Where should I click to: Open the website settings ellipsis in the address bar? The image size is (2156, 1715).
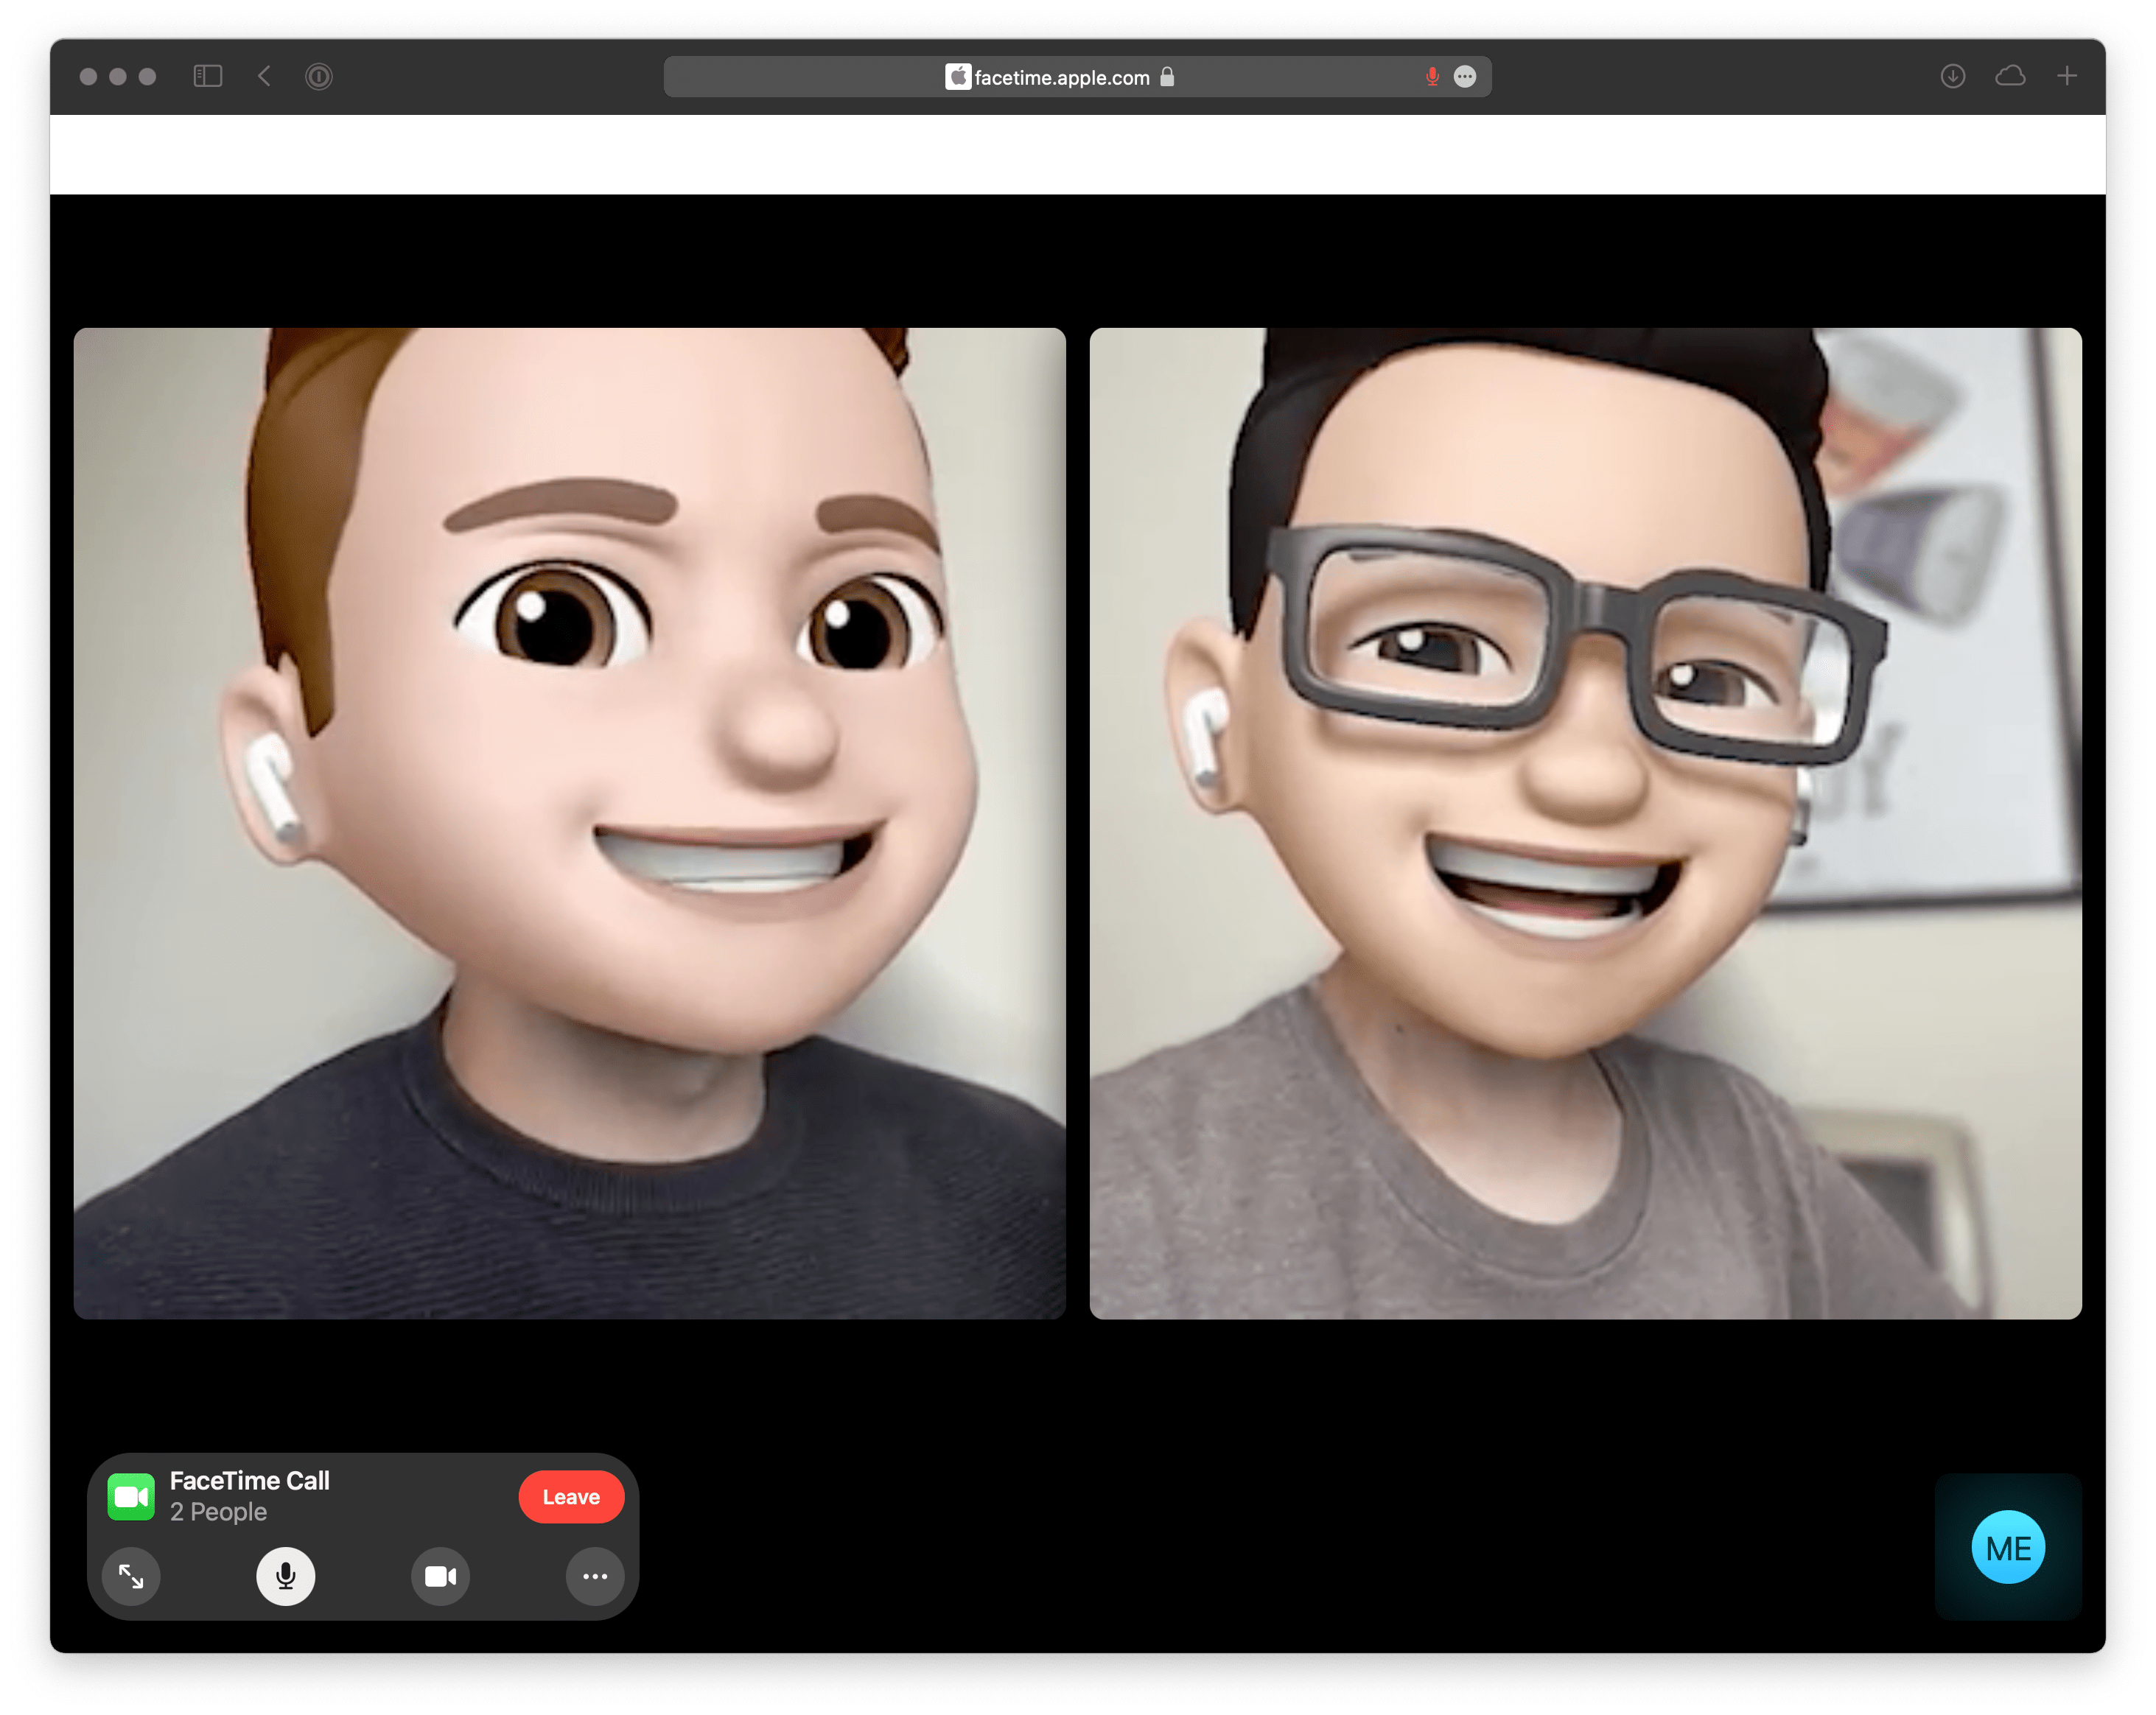point(1466,76)
